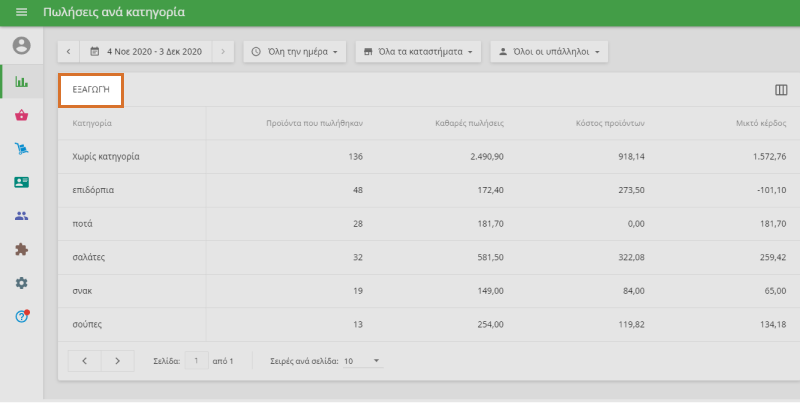800x403 pixels.
Task: Select the reports bar chart icon
Action: pos(21,81)
